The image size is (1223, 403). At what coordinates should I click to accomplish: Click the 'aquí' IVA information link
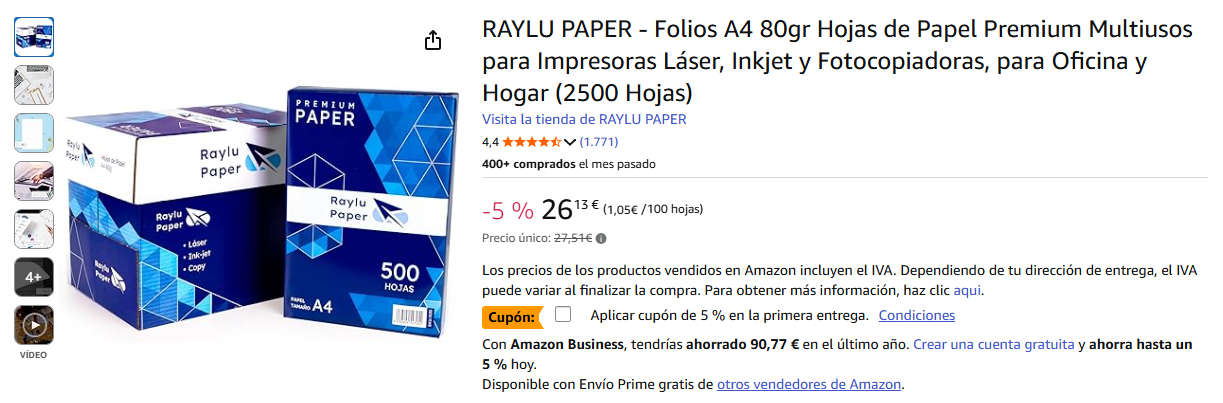click(x=967, y=290)
